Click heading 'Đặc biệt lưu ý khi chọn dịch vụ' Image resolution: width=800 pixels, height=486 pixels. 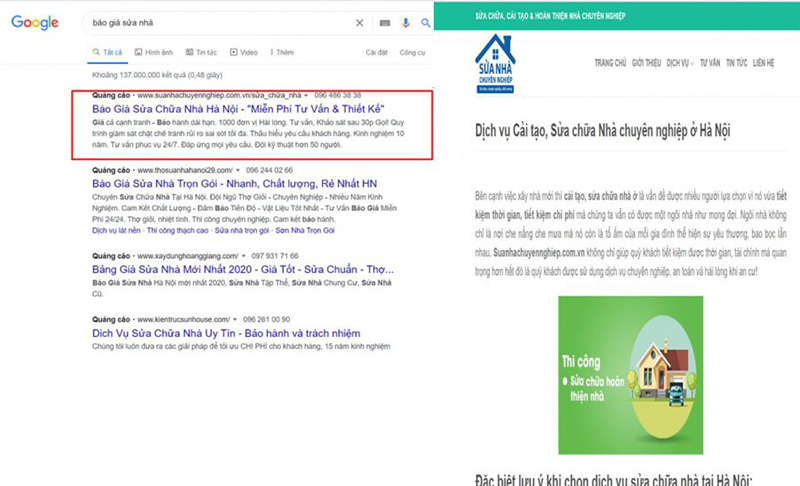coord(614,480)
